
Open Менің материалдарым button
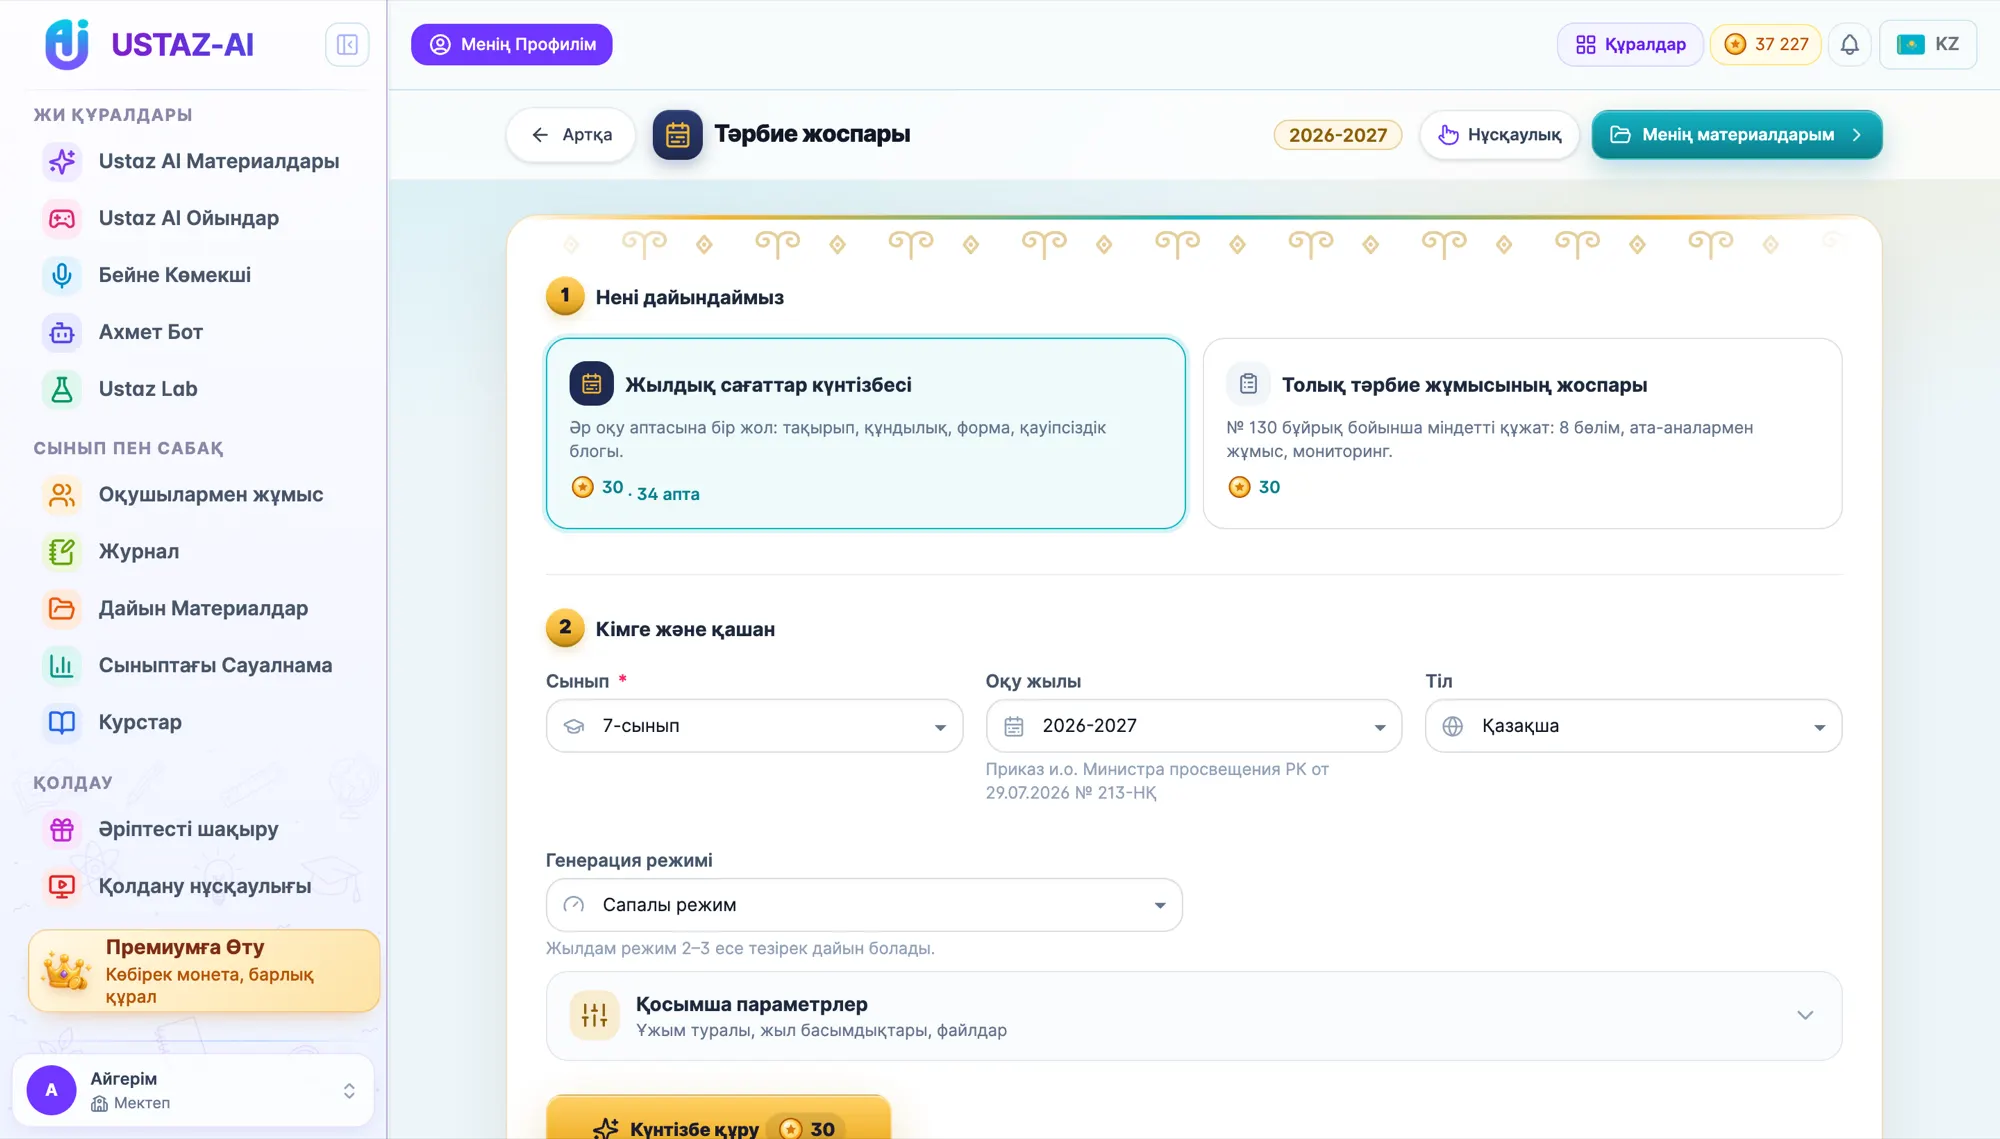(x=1737, y=135)
